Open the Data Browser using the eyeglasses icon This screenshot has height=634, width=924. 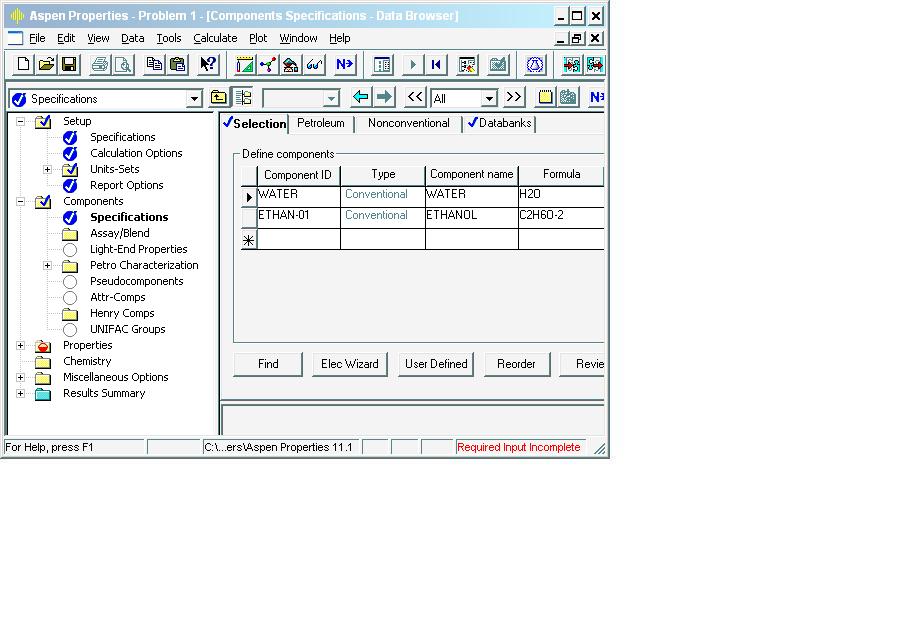314,64
